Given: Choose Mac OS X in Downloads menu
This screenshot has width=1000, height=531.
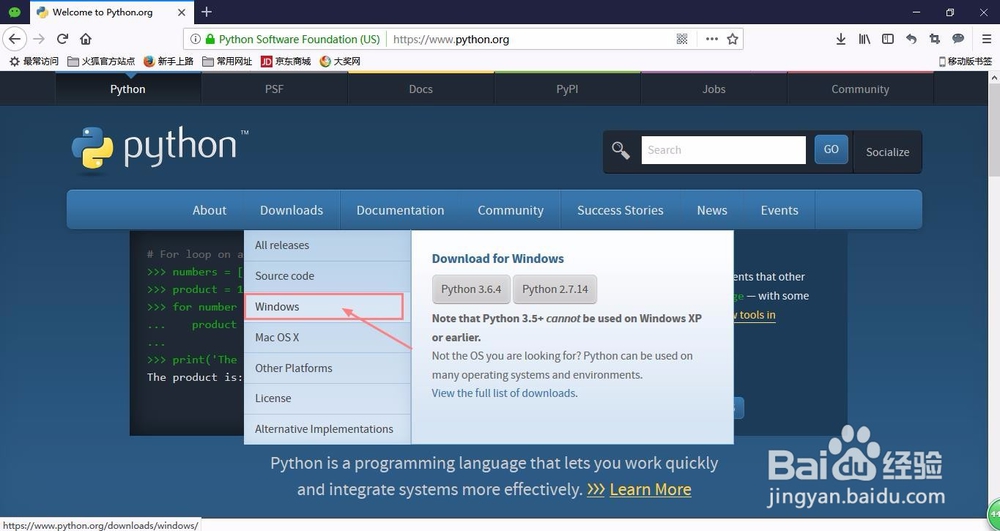Looking at the screenshot, I should (x=327, y=337).
